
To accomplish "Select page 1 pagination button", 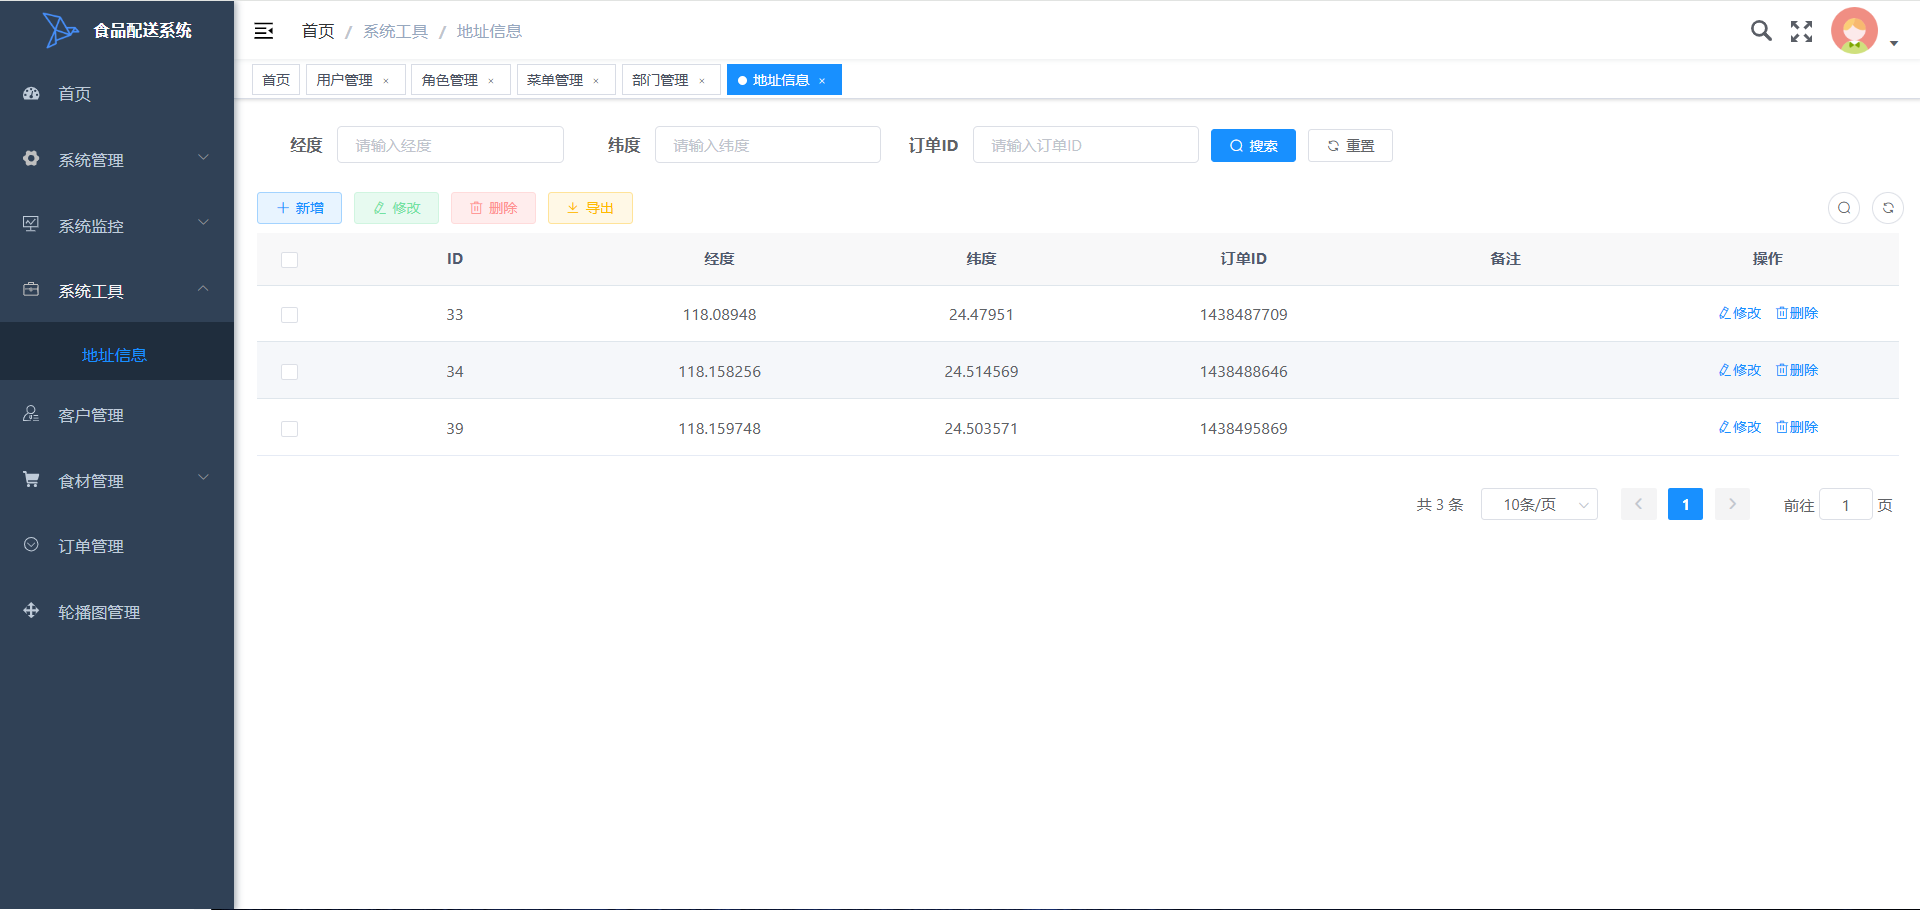I will [1685, 505].
